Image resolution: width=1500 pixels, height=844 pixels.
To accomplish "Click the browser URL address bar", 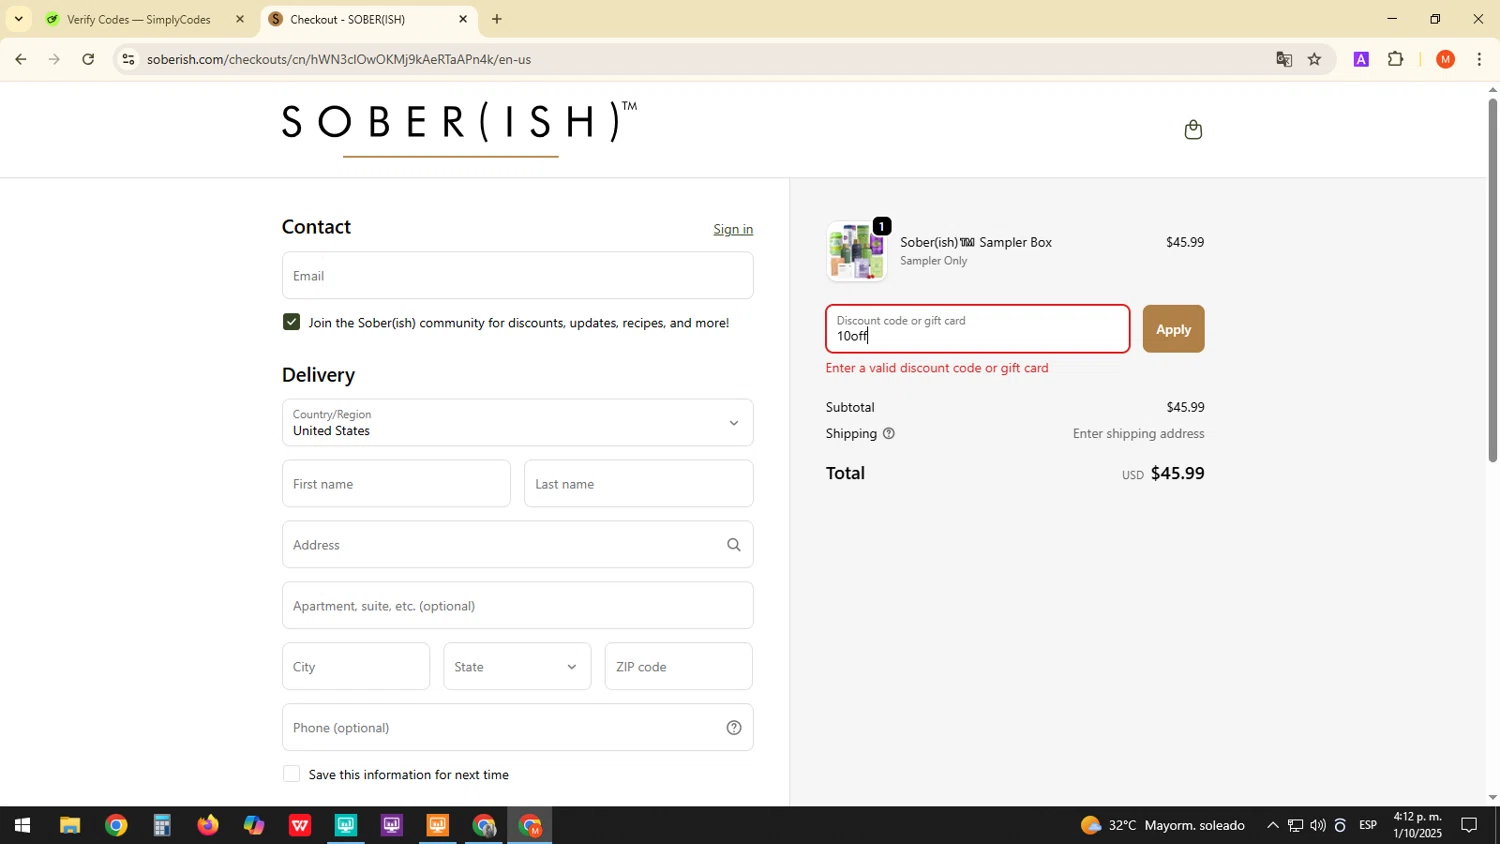I will [x=700, y=59].
